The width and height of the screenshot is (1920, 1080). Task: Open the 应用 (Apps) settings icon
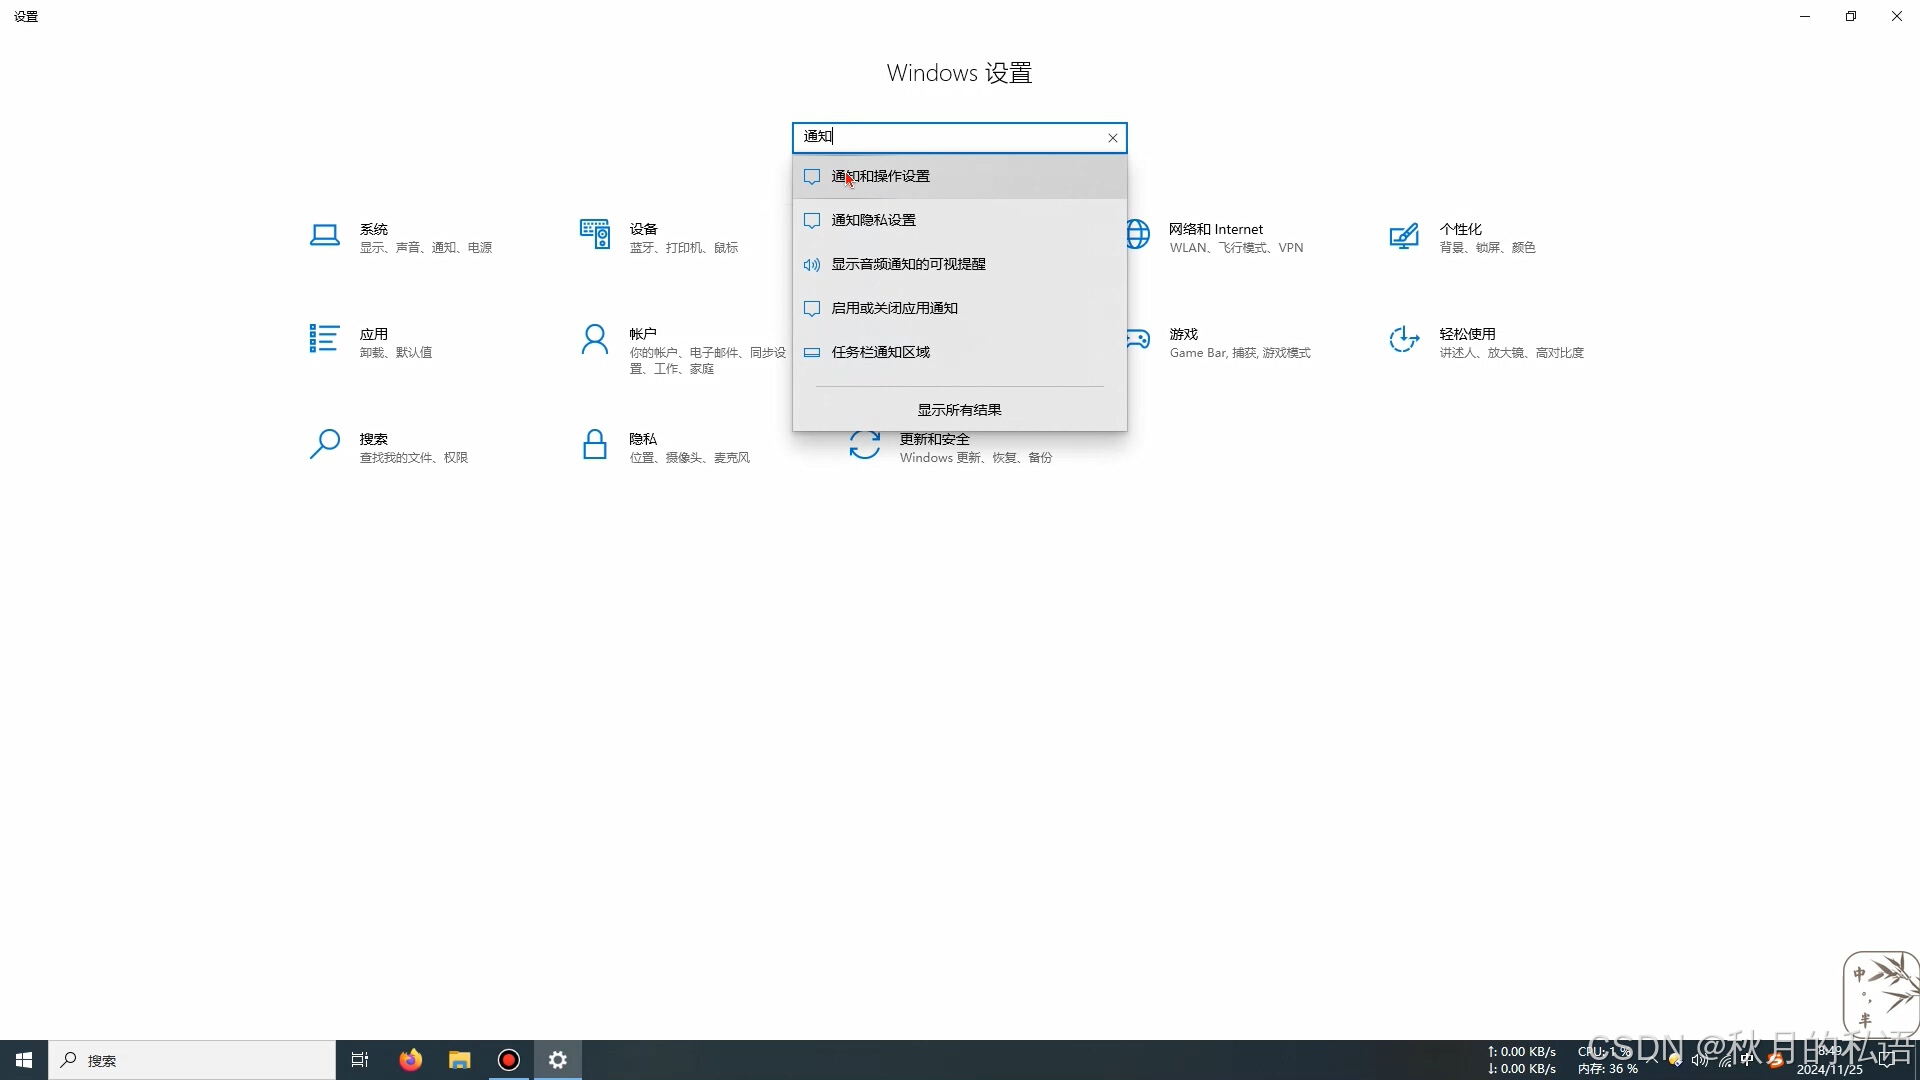click(324, 339)
